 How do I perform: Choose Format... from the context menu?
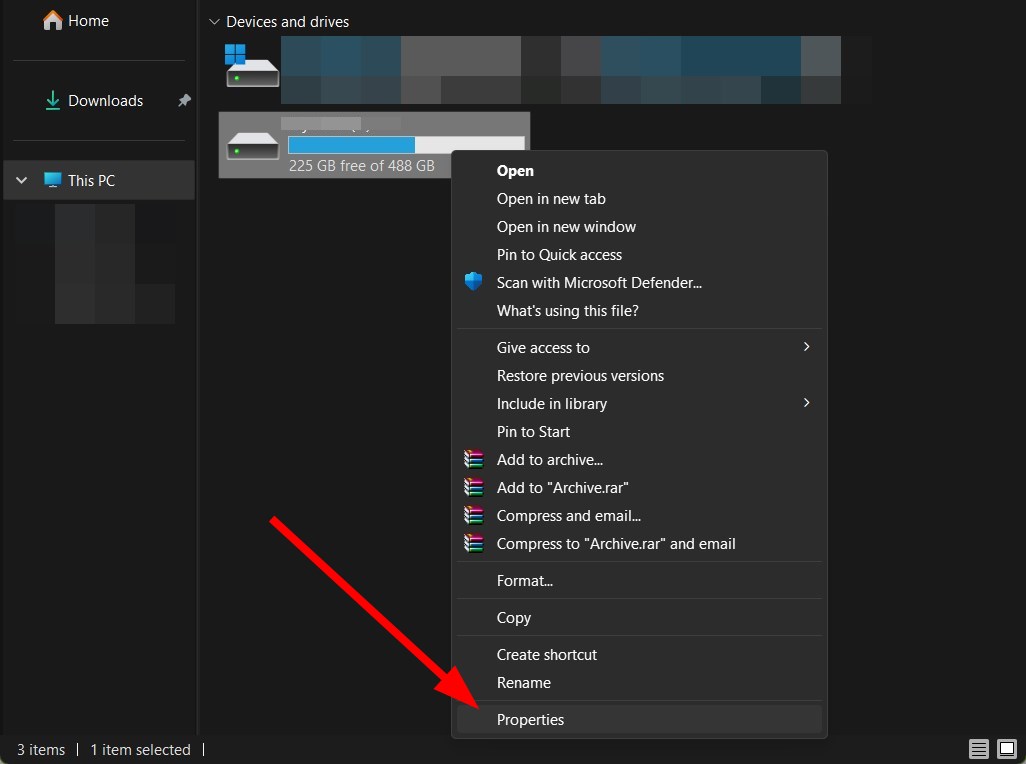(x=525, y=581)
